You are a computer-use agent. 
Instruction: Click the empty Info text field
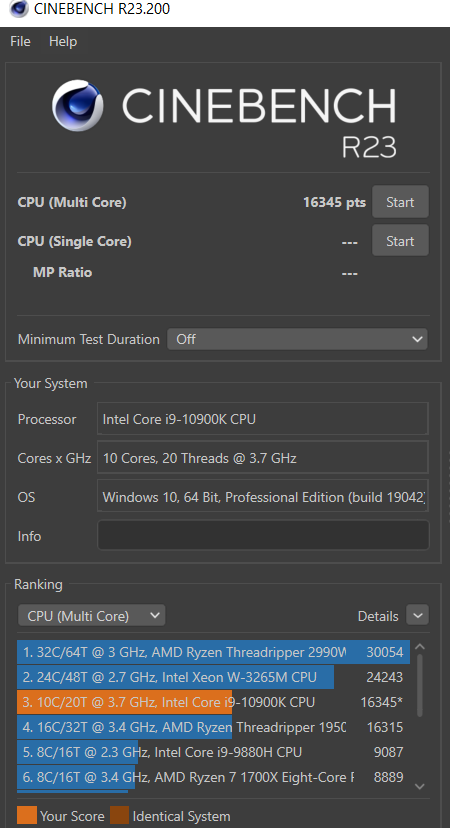(263, 535)
